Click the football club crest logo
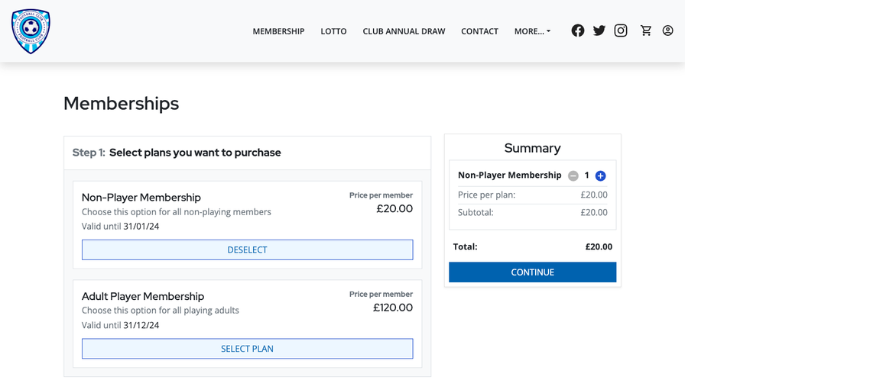The width and height of the screenshot is (870, 389). (31, 31)
